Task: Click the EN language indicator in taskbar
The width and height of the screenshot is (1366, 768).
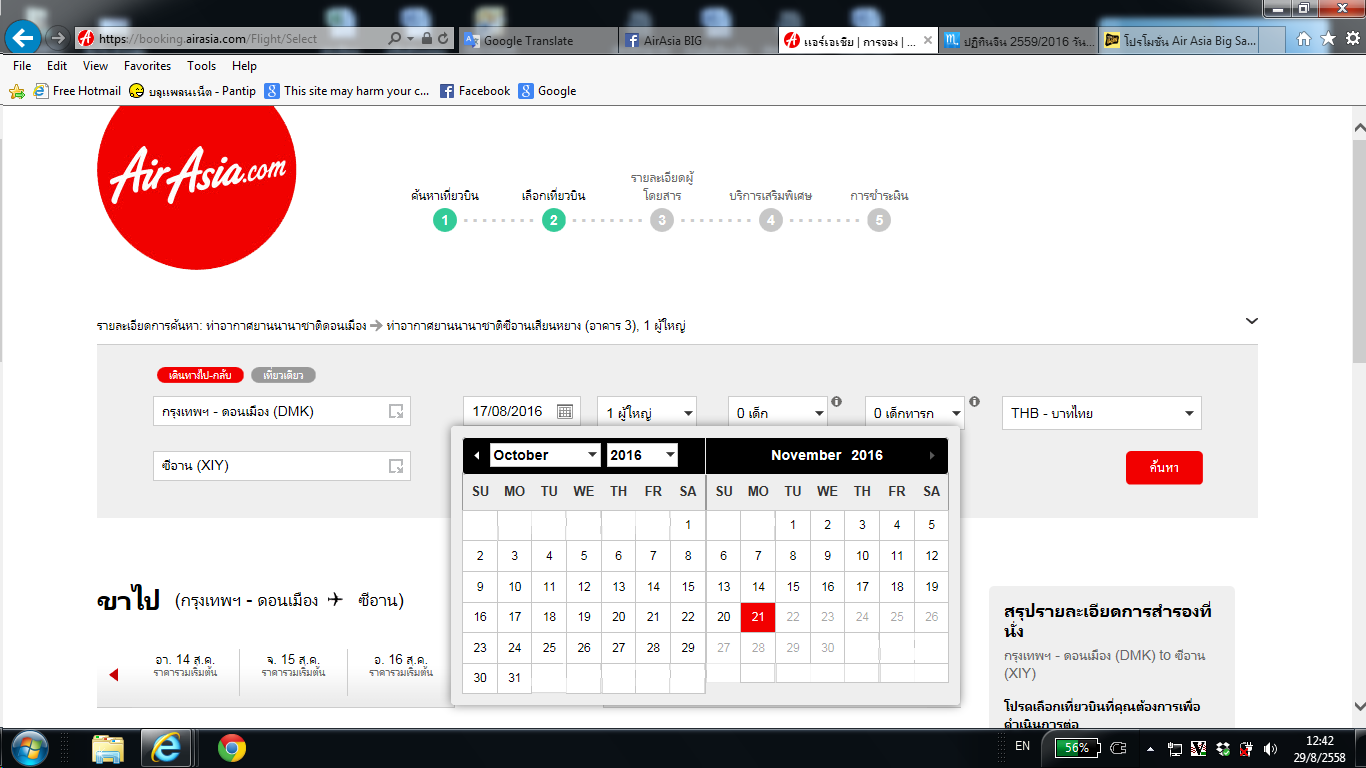Action: [x=1022, y=746]
